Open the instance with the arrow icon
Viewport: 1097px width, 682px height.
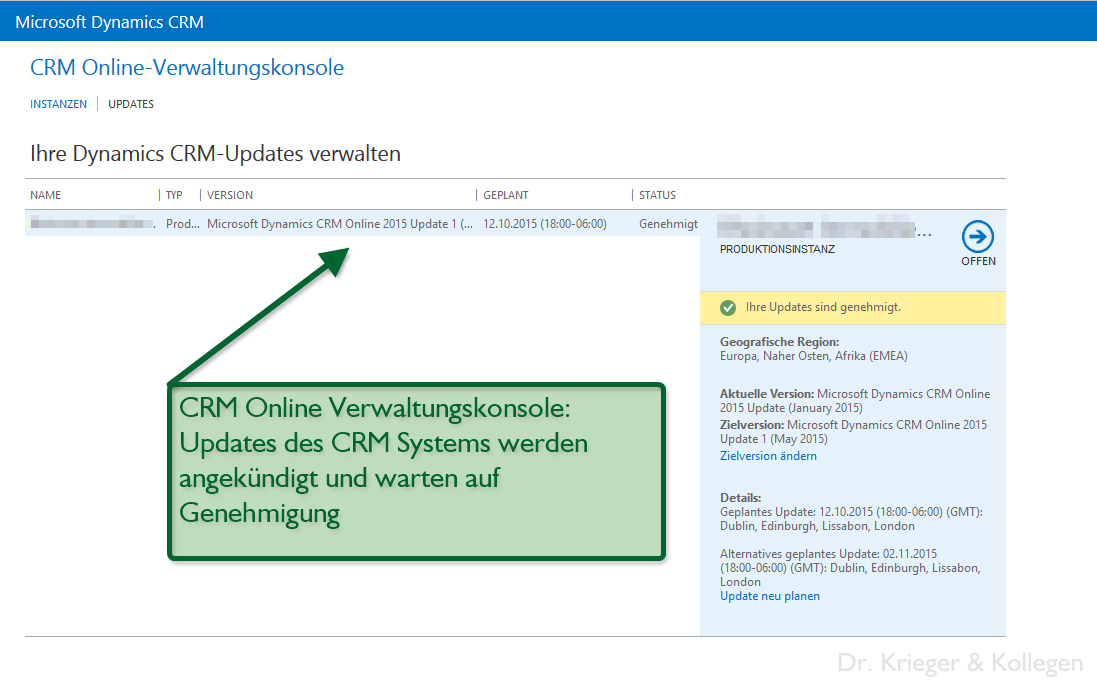coord(977,236)
